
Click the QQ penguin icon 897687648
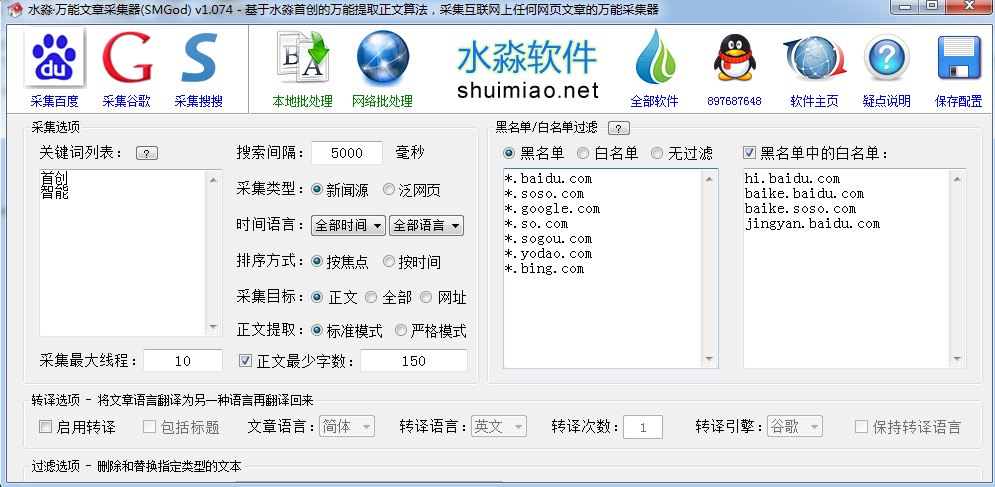coord(734,69)
